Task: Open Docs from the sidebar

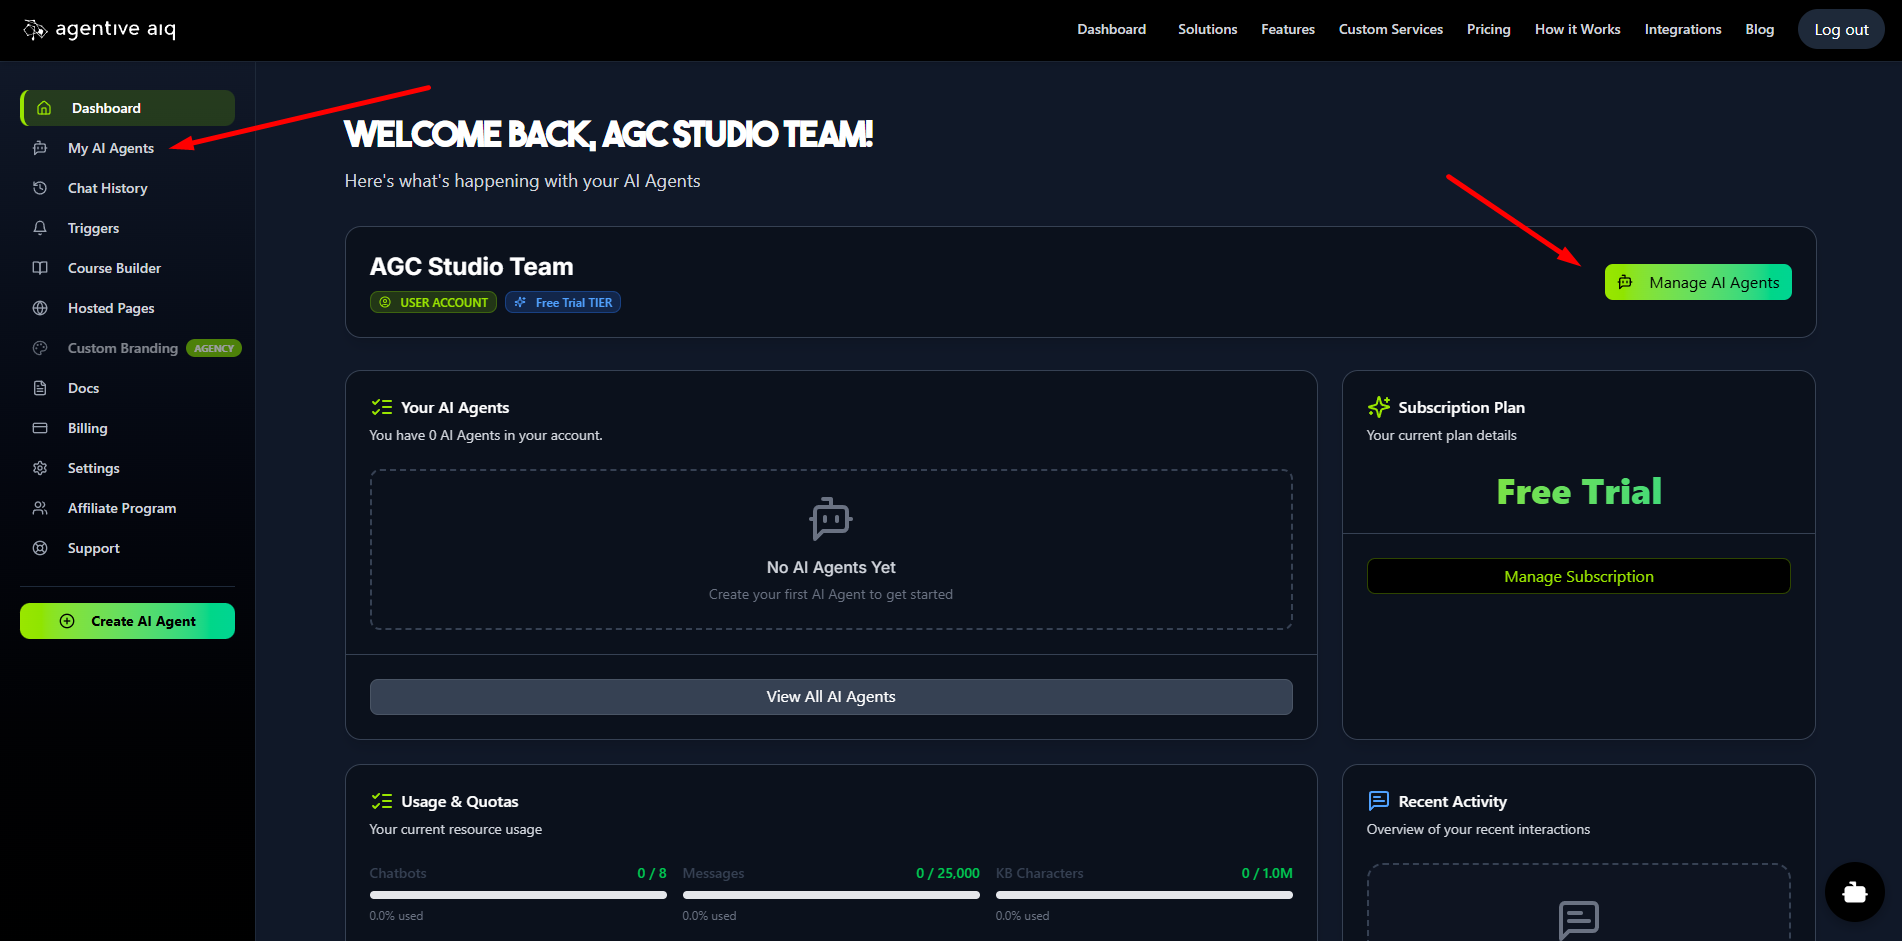Action: 83,388
